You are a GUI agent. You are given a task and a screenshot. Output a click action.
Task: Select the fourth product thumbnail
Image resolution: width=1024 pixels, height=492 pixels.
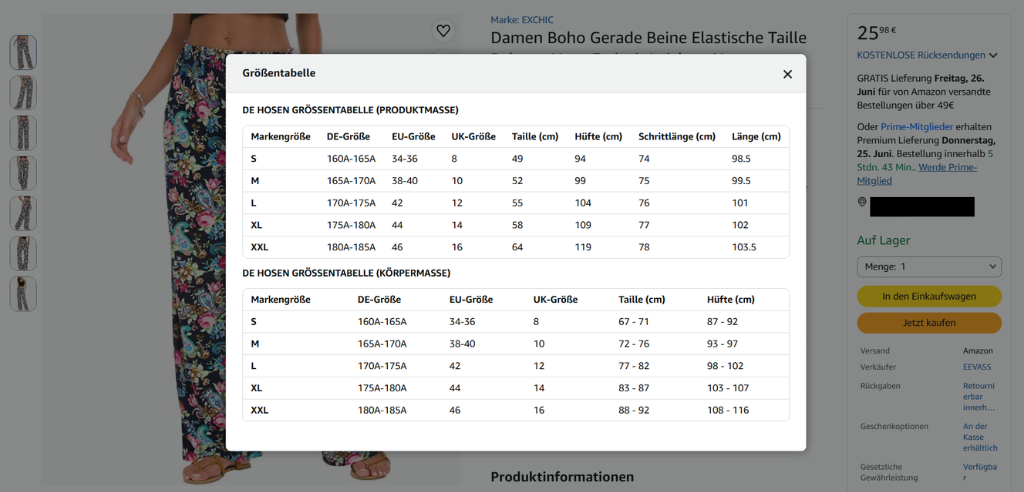coord(23,173)
